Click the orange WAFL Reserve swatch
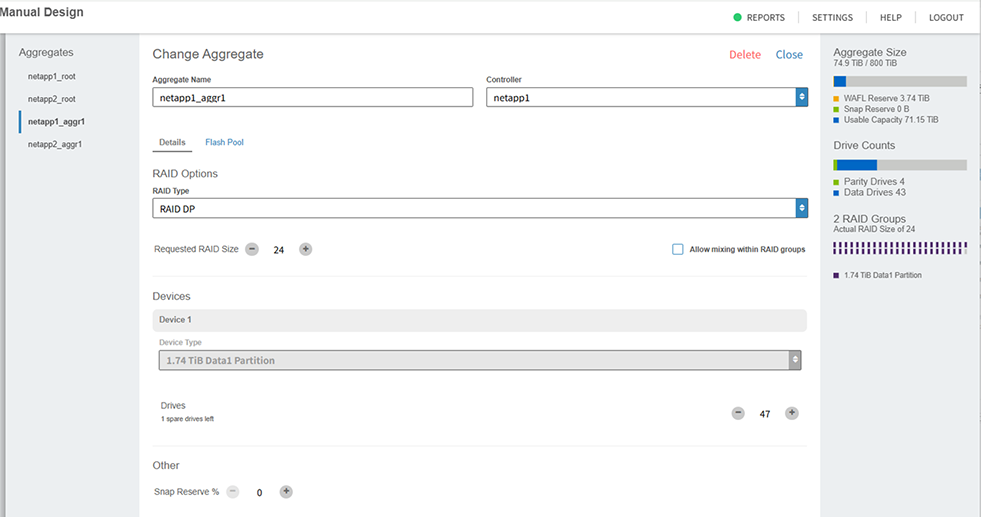The image size is (981, 517). pyautogui.click(x=836, y=98)
